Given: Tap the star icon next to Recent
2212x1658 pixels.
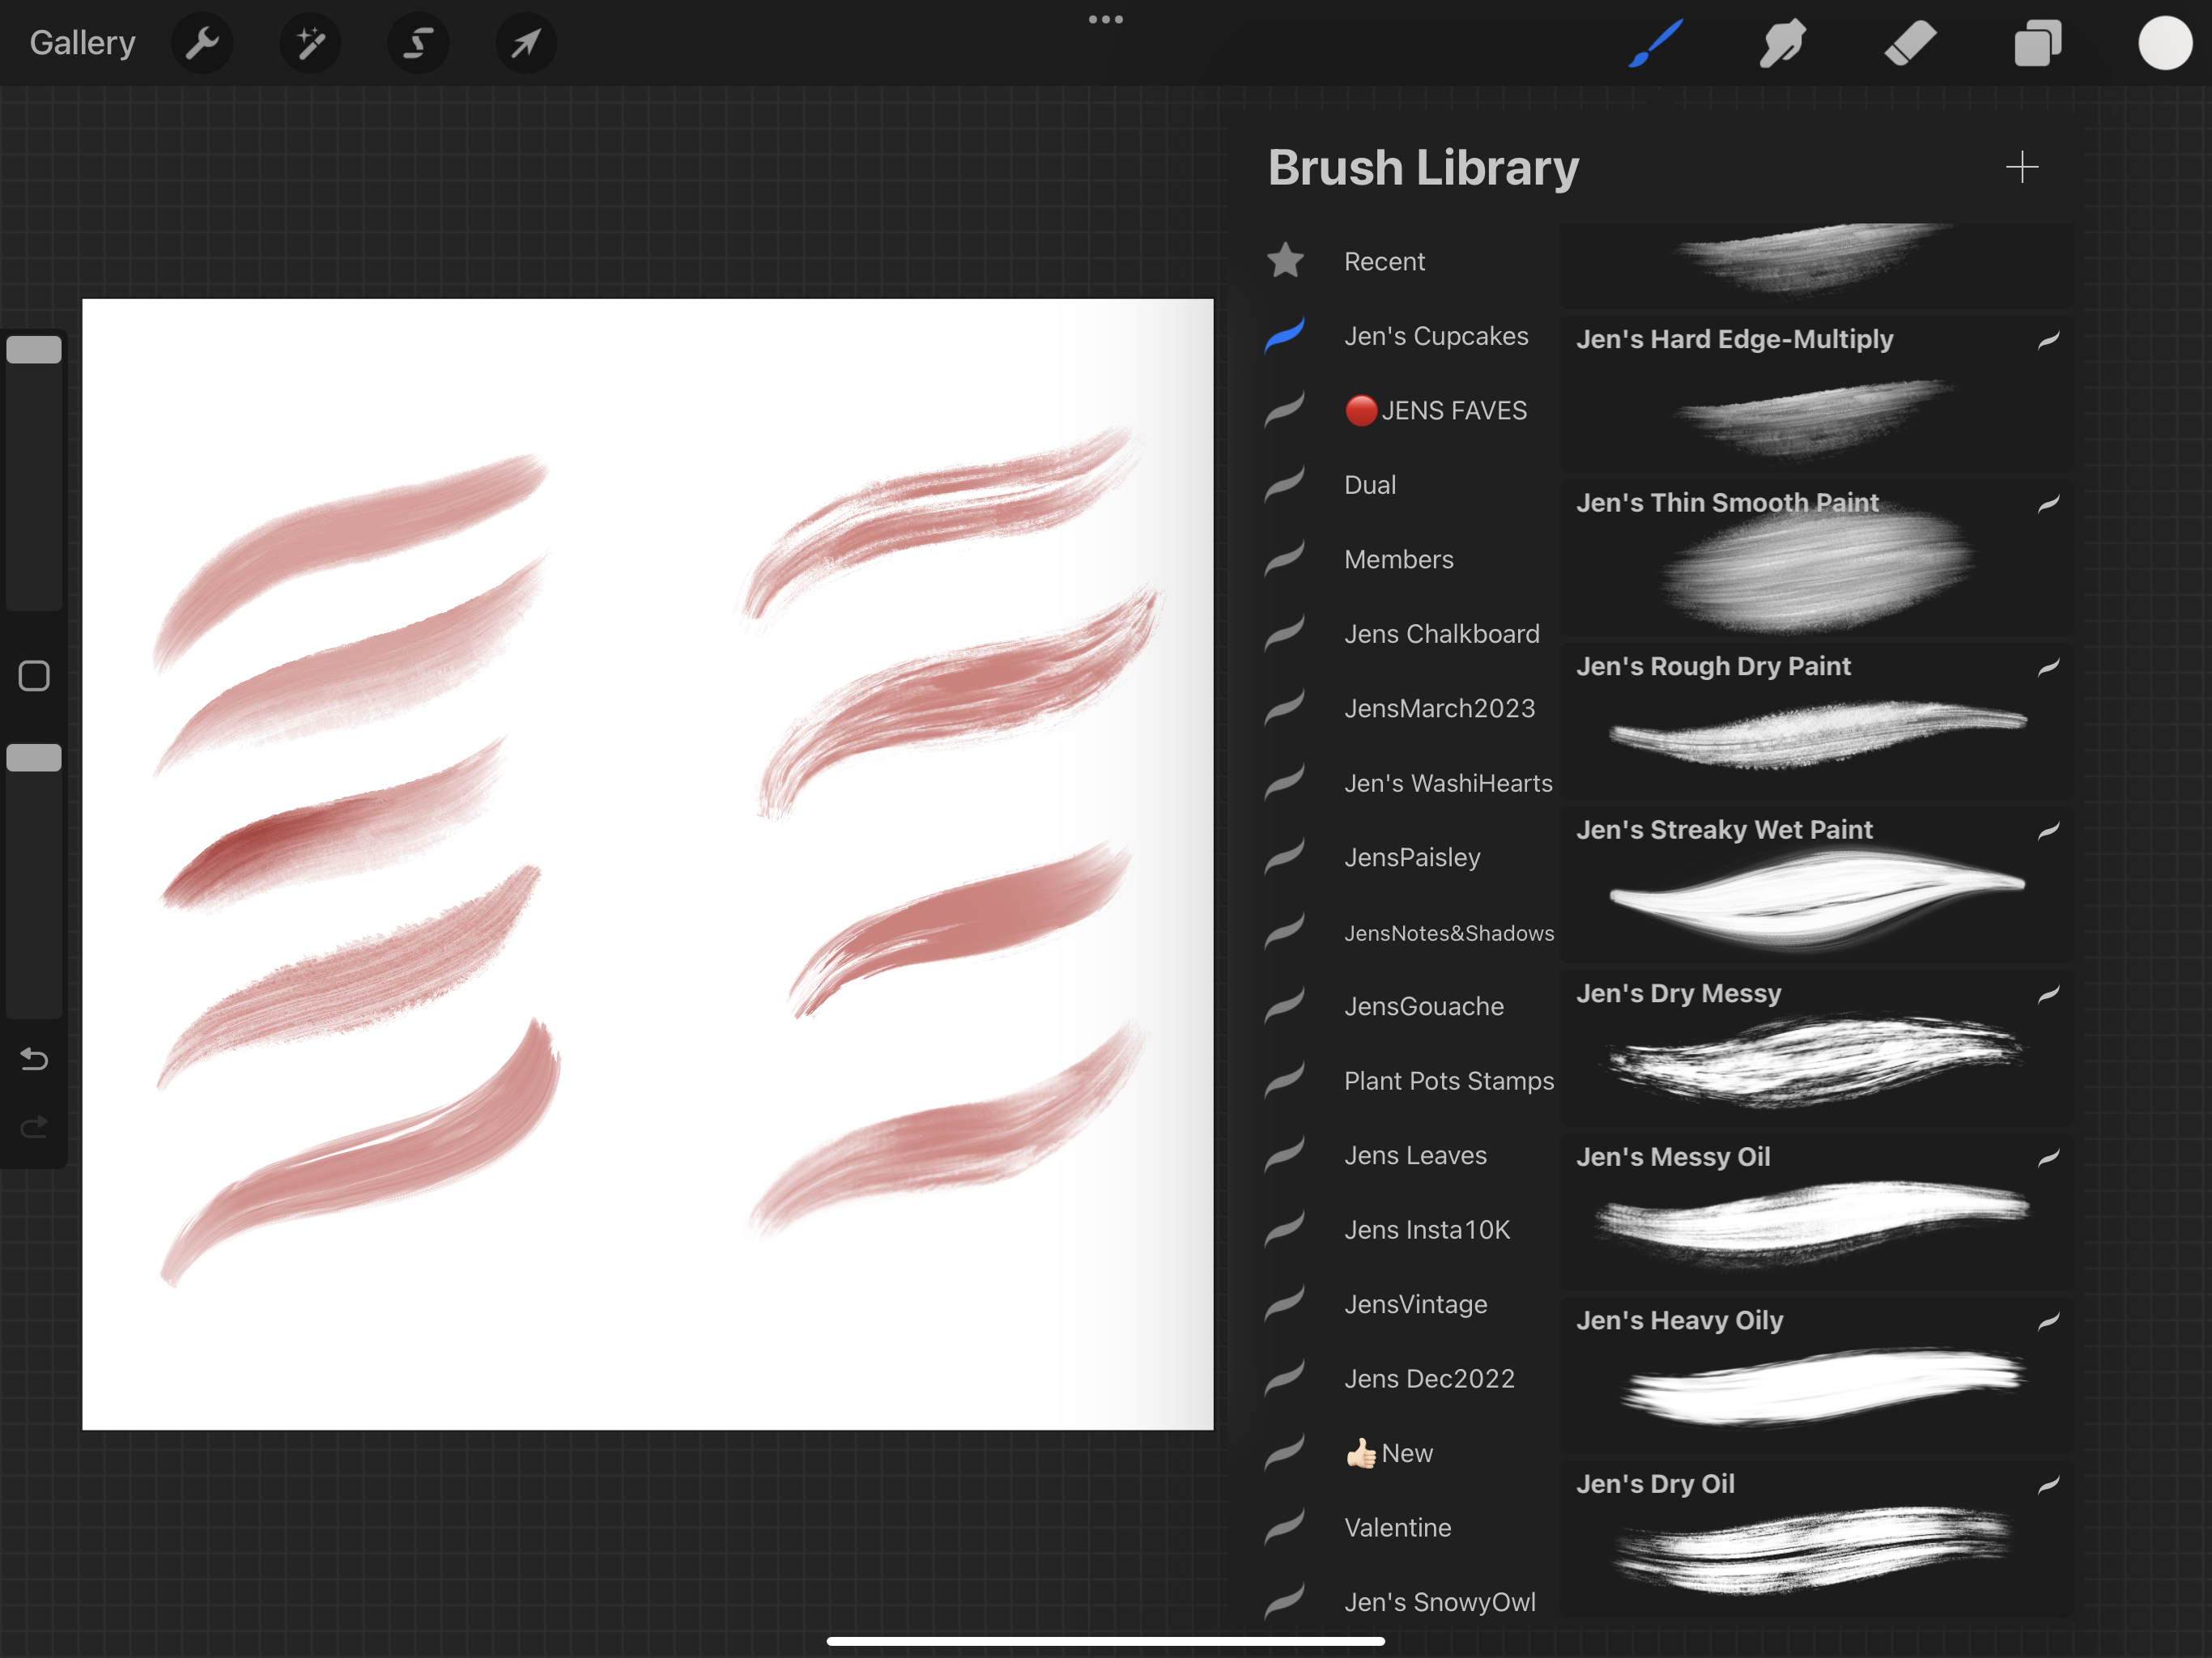Looking at the screenshot, I should tap(1285, 260).
